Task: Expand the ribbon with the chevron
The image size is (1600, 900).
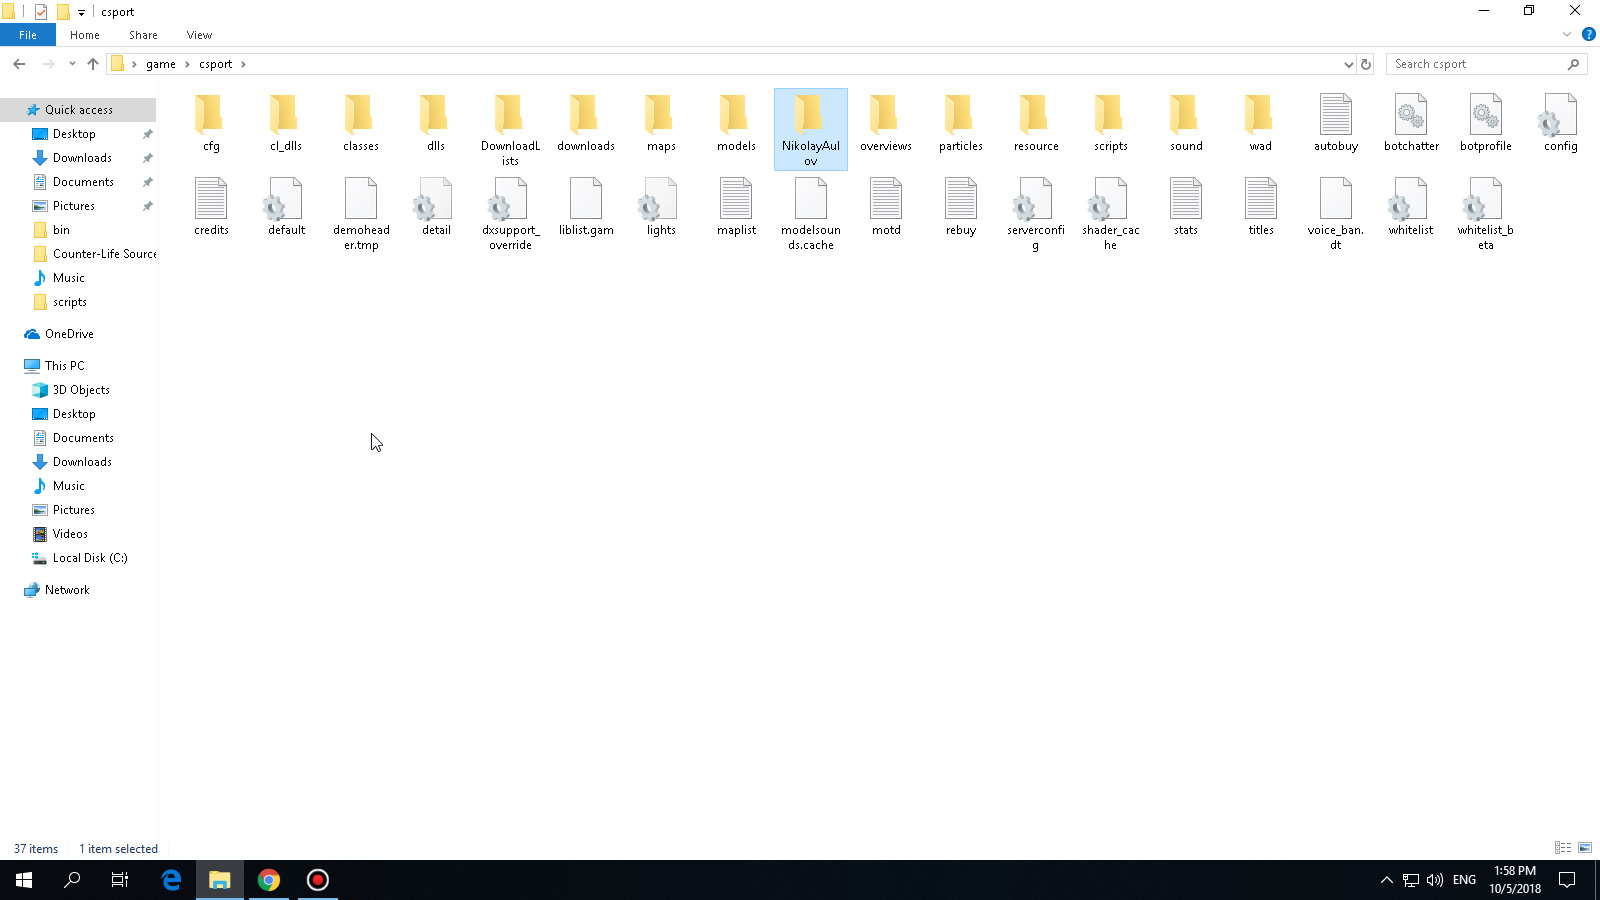Action: pos(1567,34)
